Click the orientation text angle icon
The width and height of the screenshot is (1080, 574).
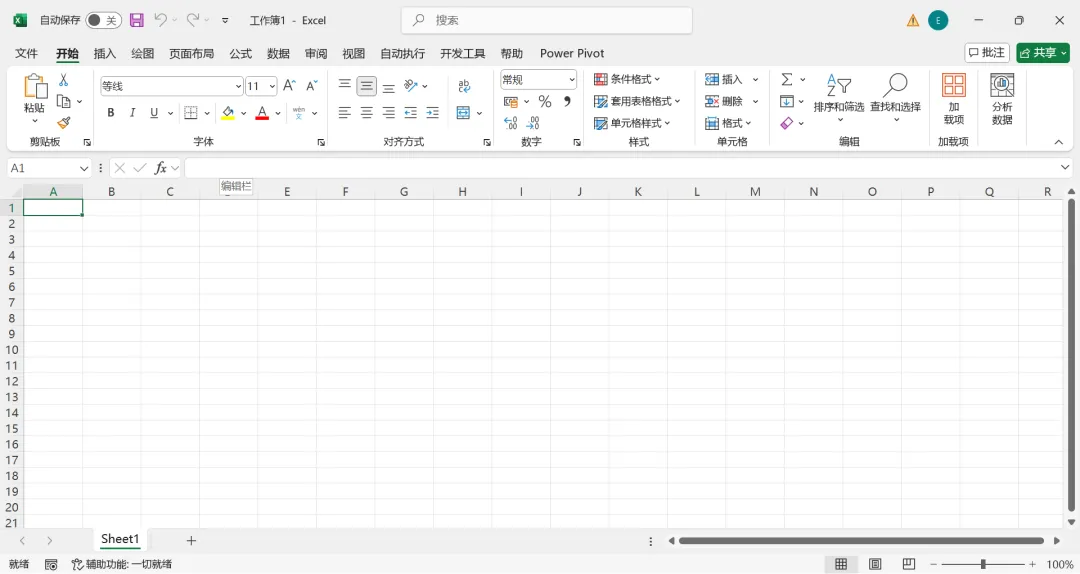coord(411,85)
